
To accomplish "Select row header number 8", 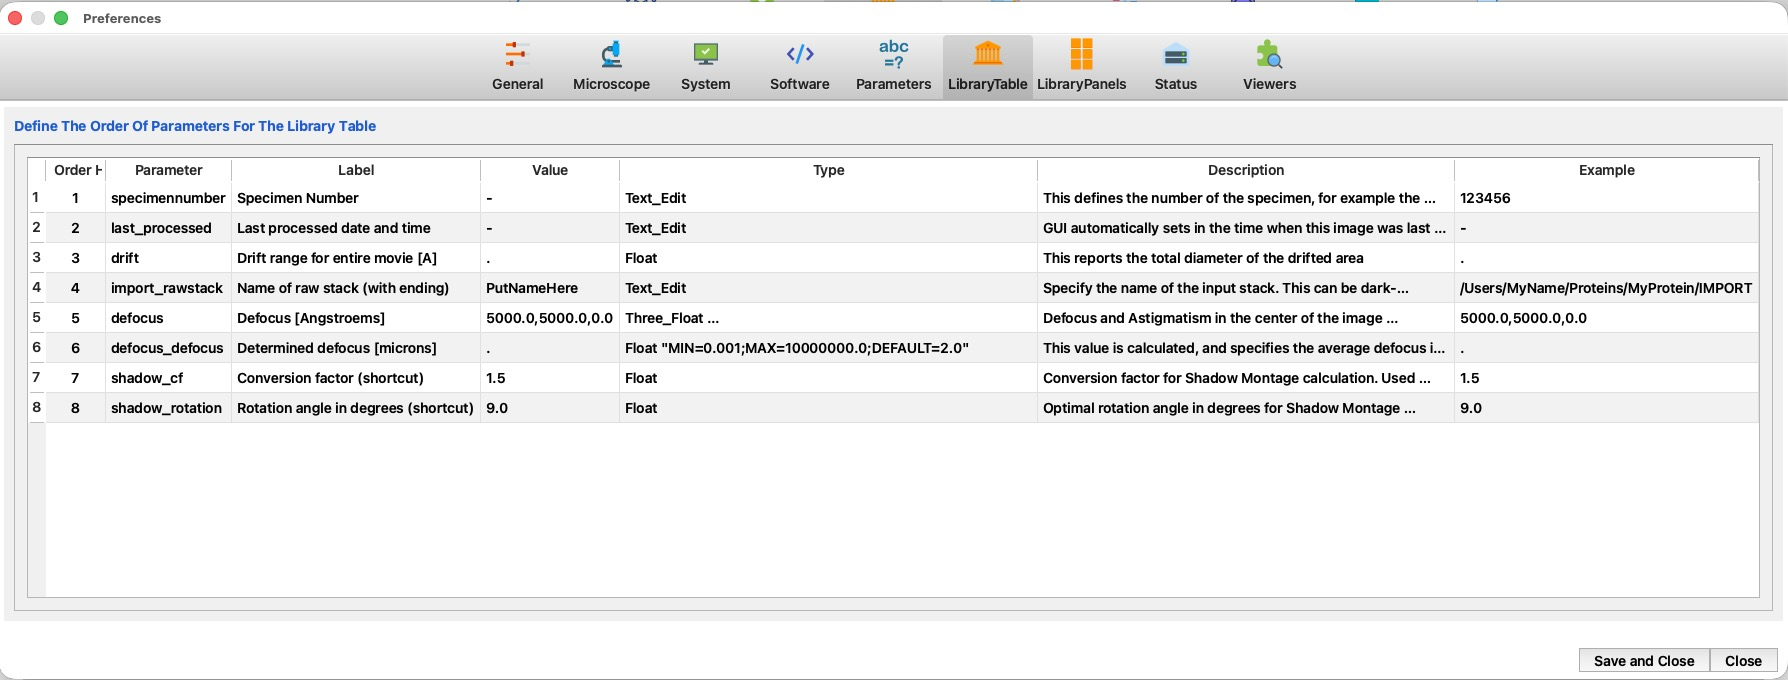I will coord(36,408).
